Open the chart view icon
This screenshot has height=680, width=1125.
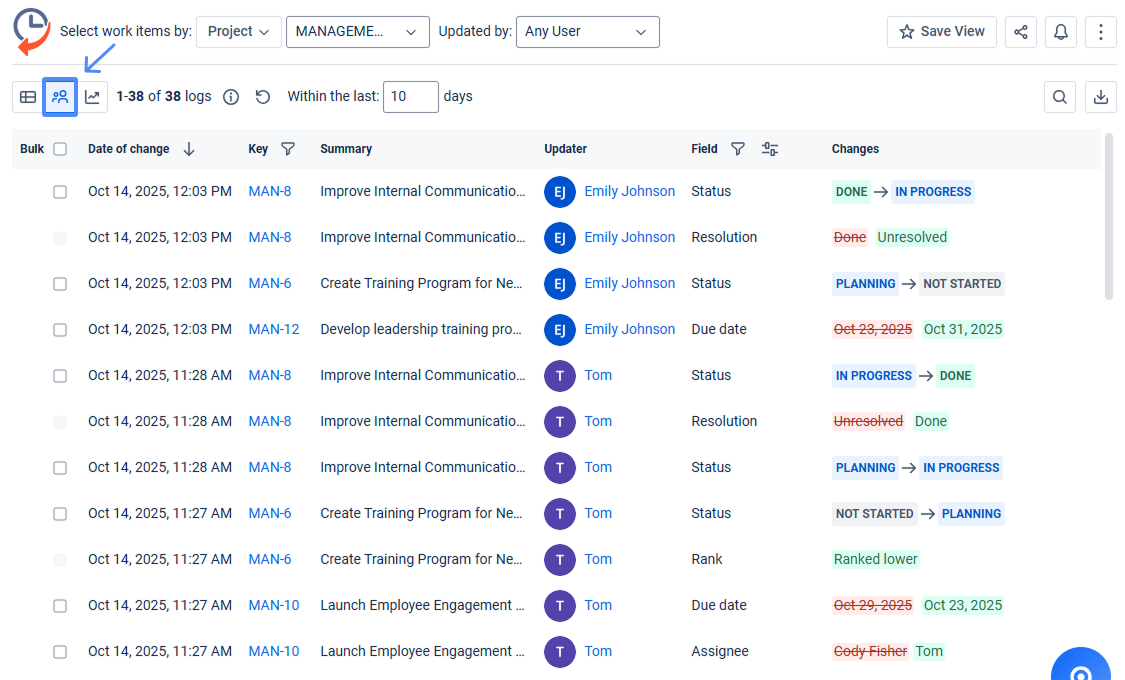pyautogui.click(x=93, y=97)
